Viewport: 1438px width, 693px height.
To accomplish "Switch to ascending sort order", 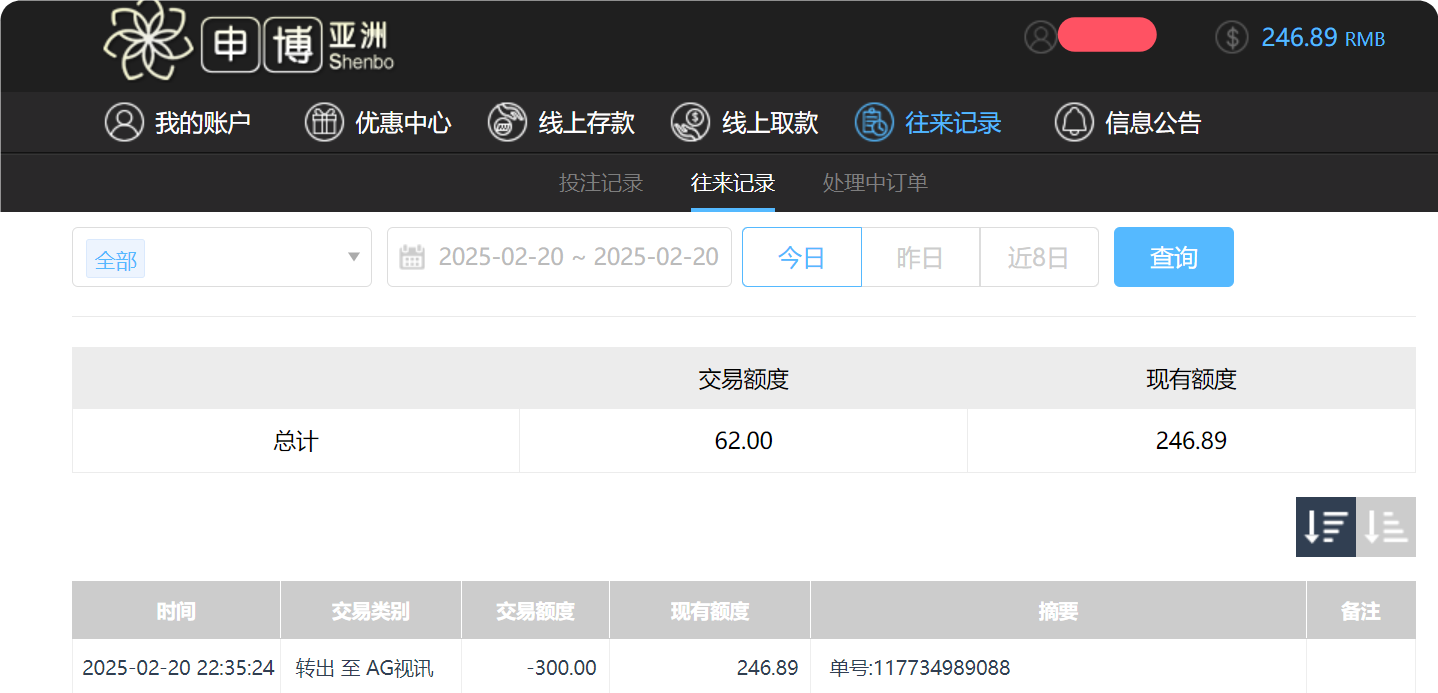I will (1386, 527).
